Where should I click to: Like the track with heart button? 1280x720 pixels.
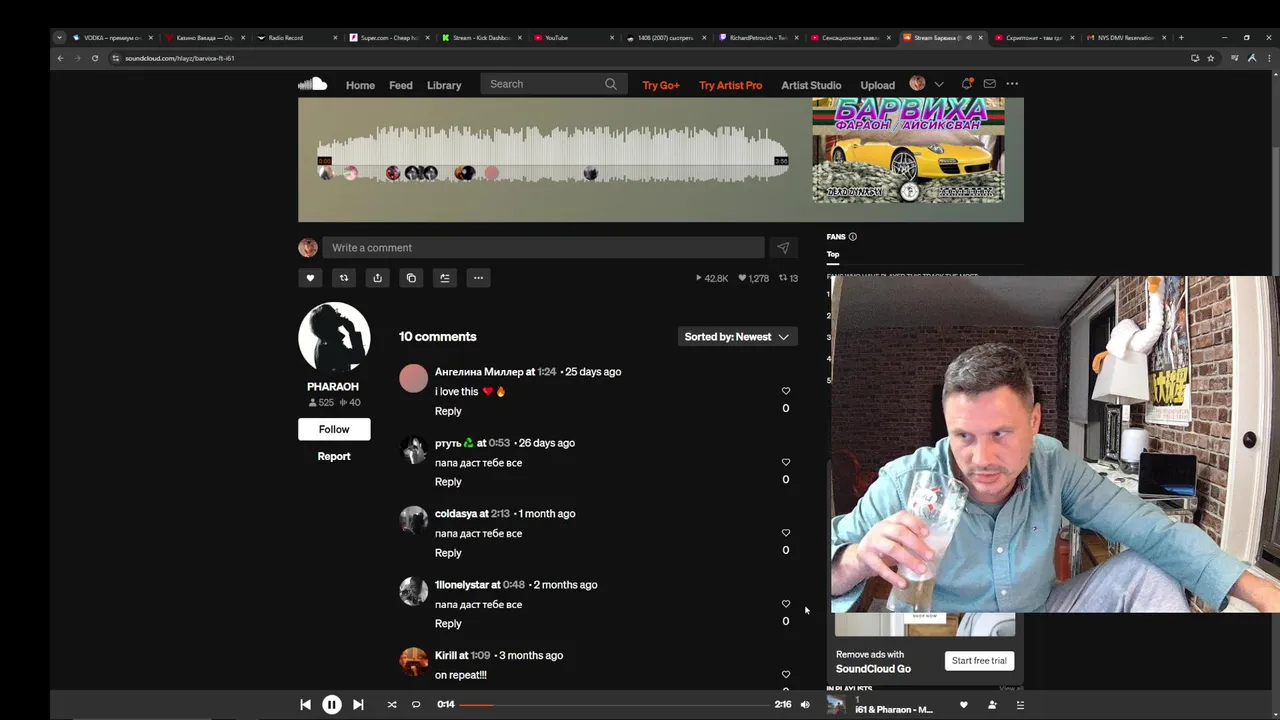[310, 278]
